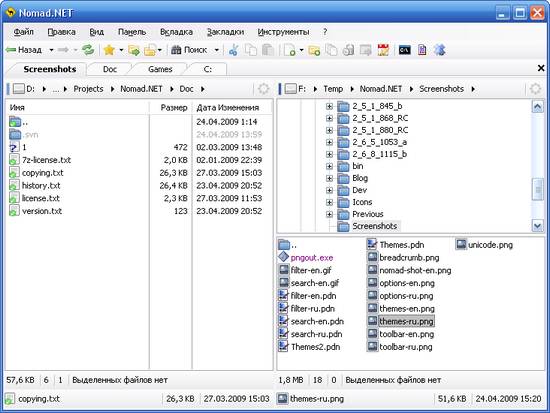Click the new file icon
Viewport: 550px width, 413px height.
(290, 50)
